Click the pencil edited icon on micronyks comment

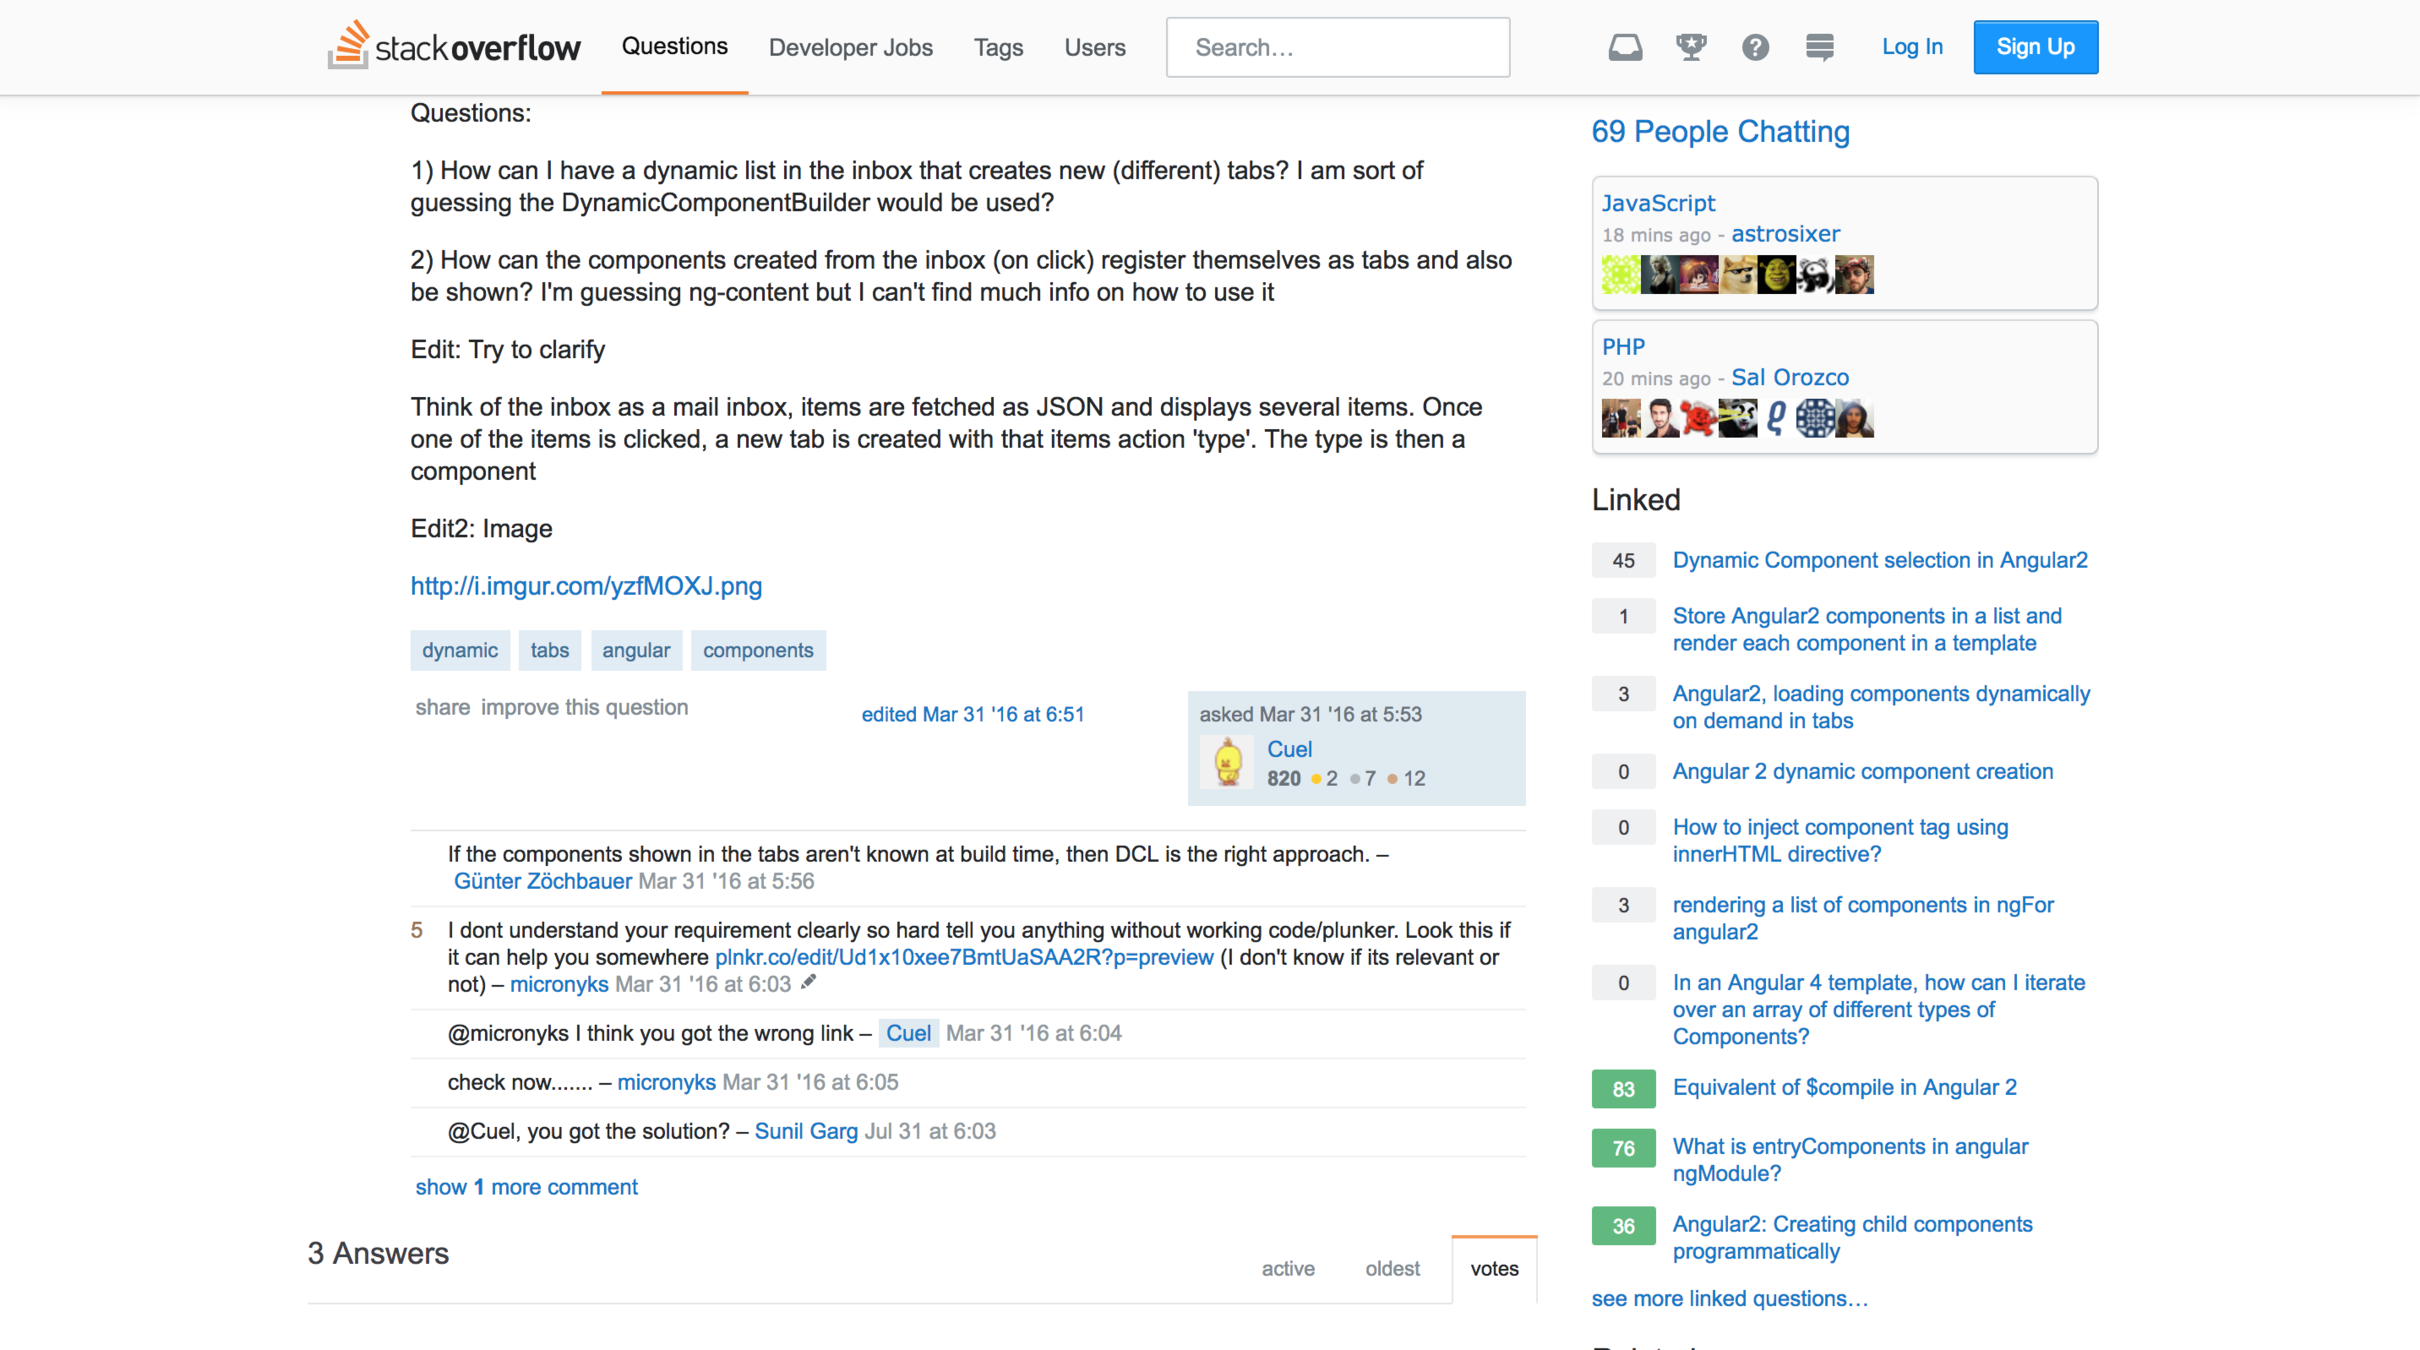tap(809, 983)
